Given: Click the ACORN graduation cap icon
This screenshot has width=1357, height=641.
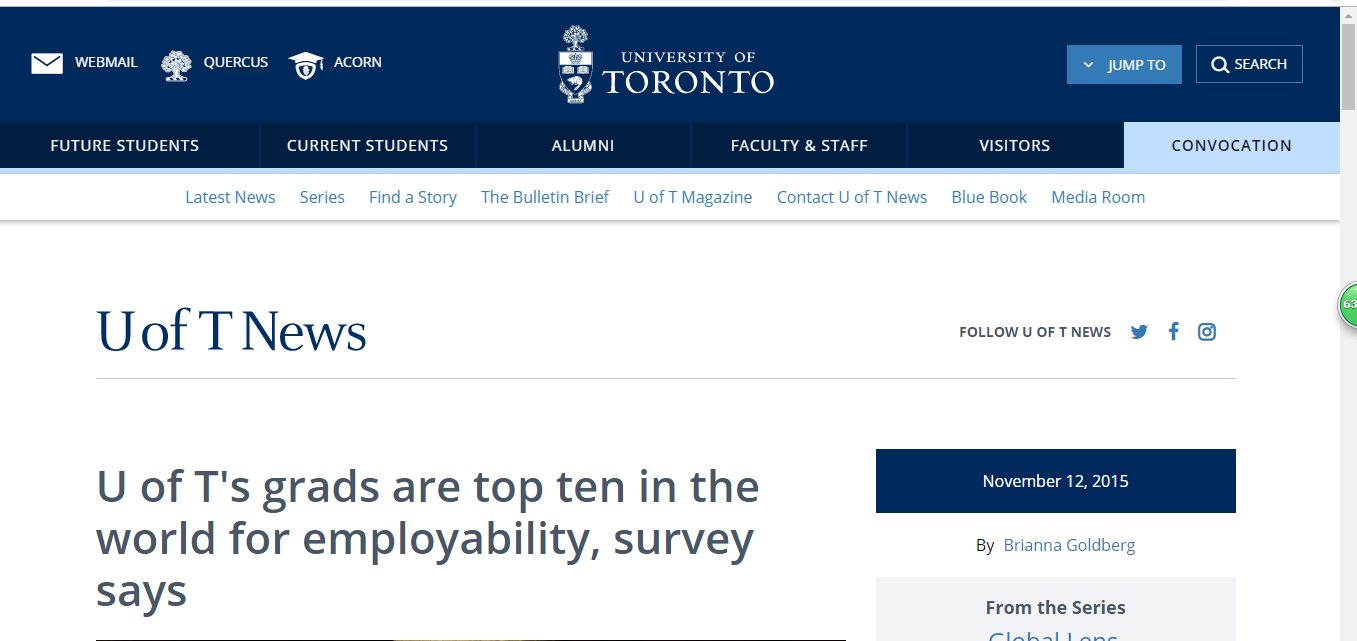Looking at the screenshot, I should tap(306, 65).
